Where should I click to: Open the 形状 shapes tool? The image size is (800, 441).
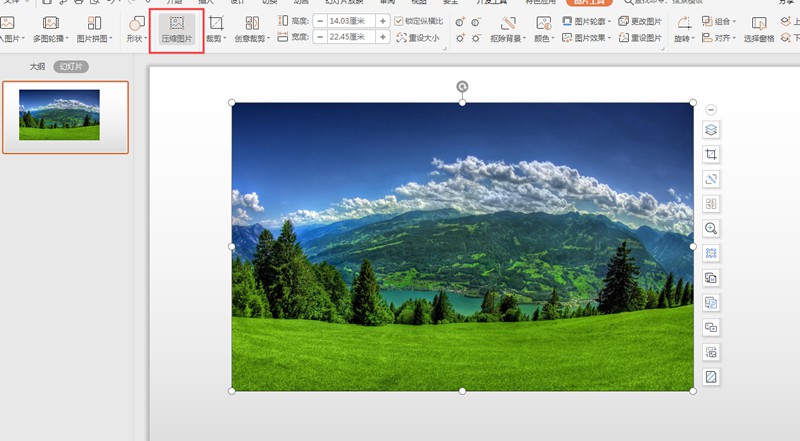[137, 29]
